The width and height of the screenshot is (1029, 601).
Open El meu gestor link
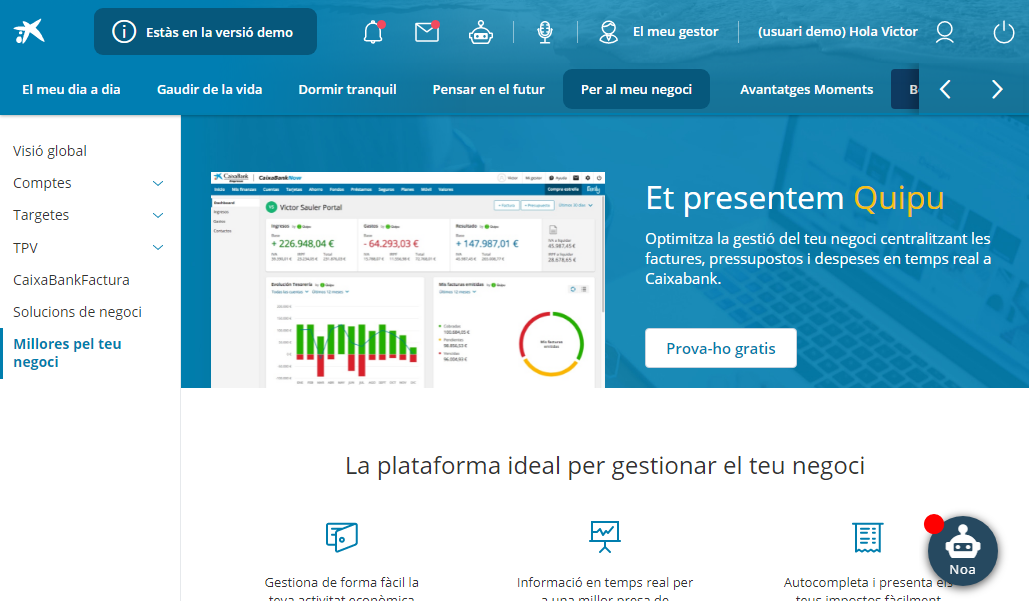(675, 31)
